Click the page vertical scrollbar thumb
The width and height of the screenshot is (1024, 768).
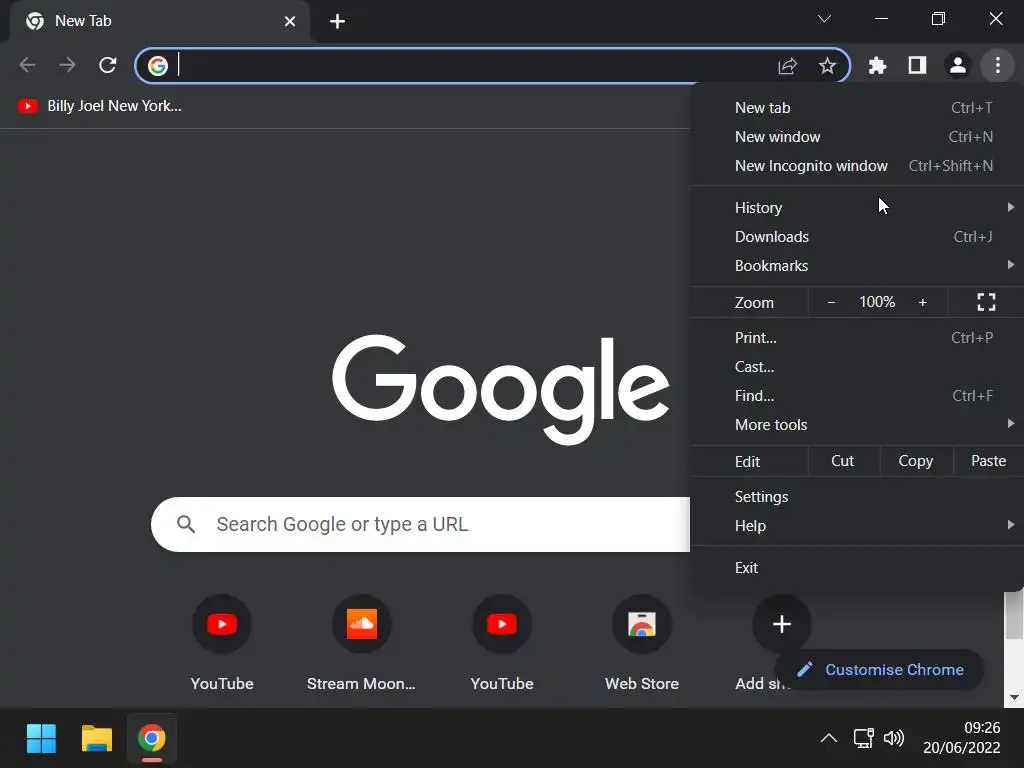click(1014, 615)
